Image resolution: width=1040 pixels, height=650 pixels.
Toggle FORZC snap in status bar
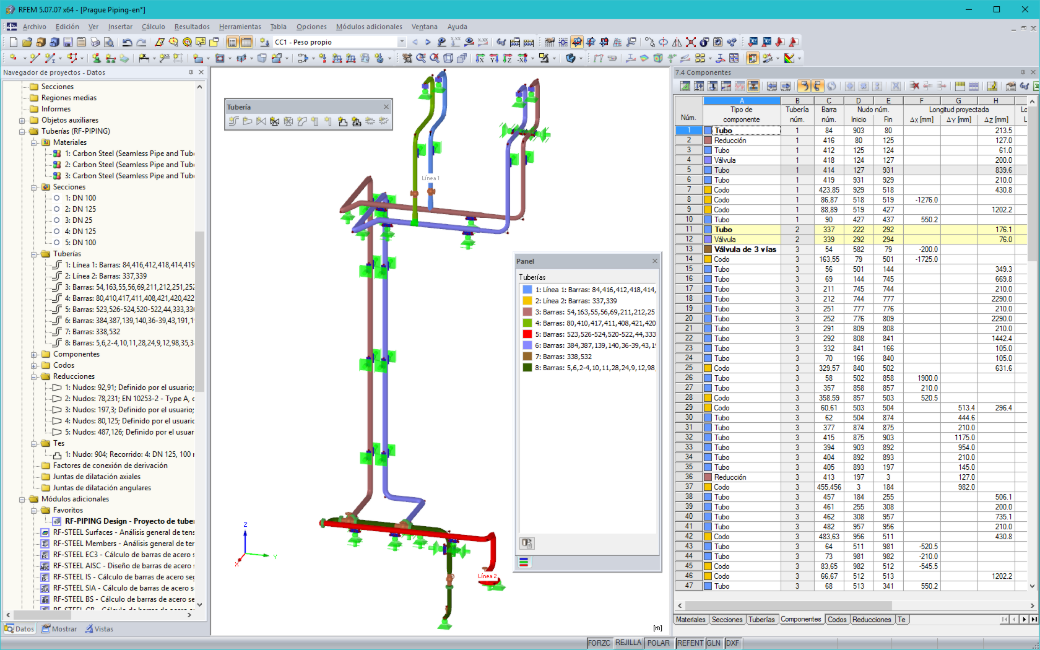click(600, 643)
